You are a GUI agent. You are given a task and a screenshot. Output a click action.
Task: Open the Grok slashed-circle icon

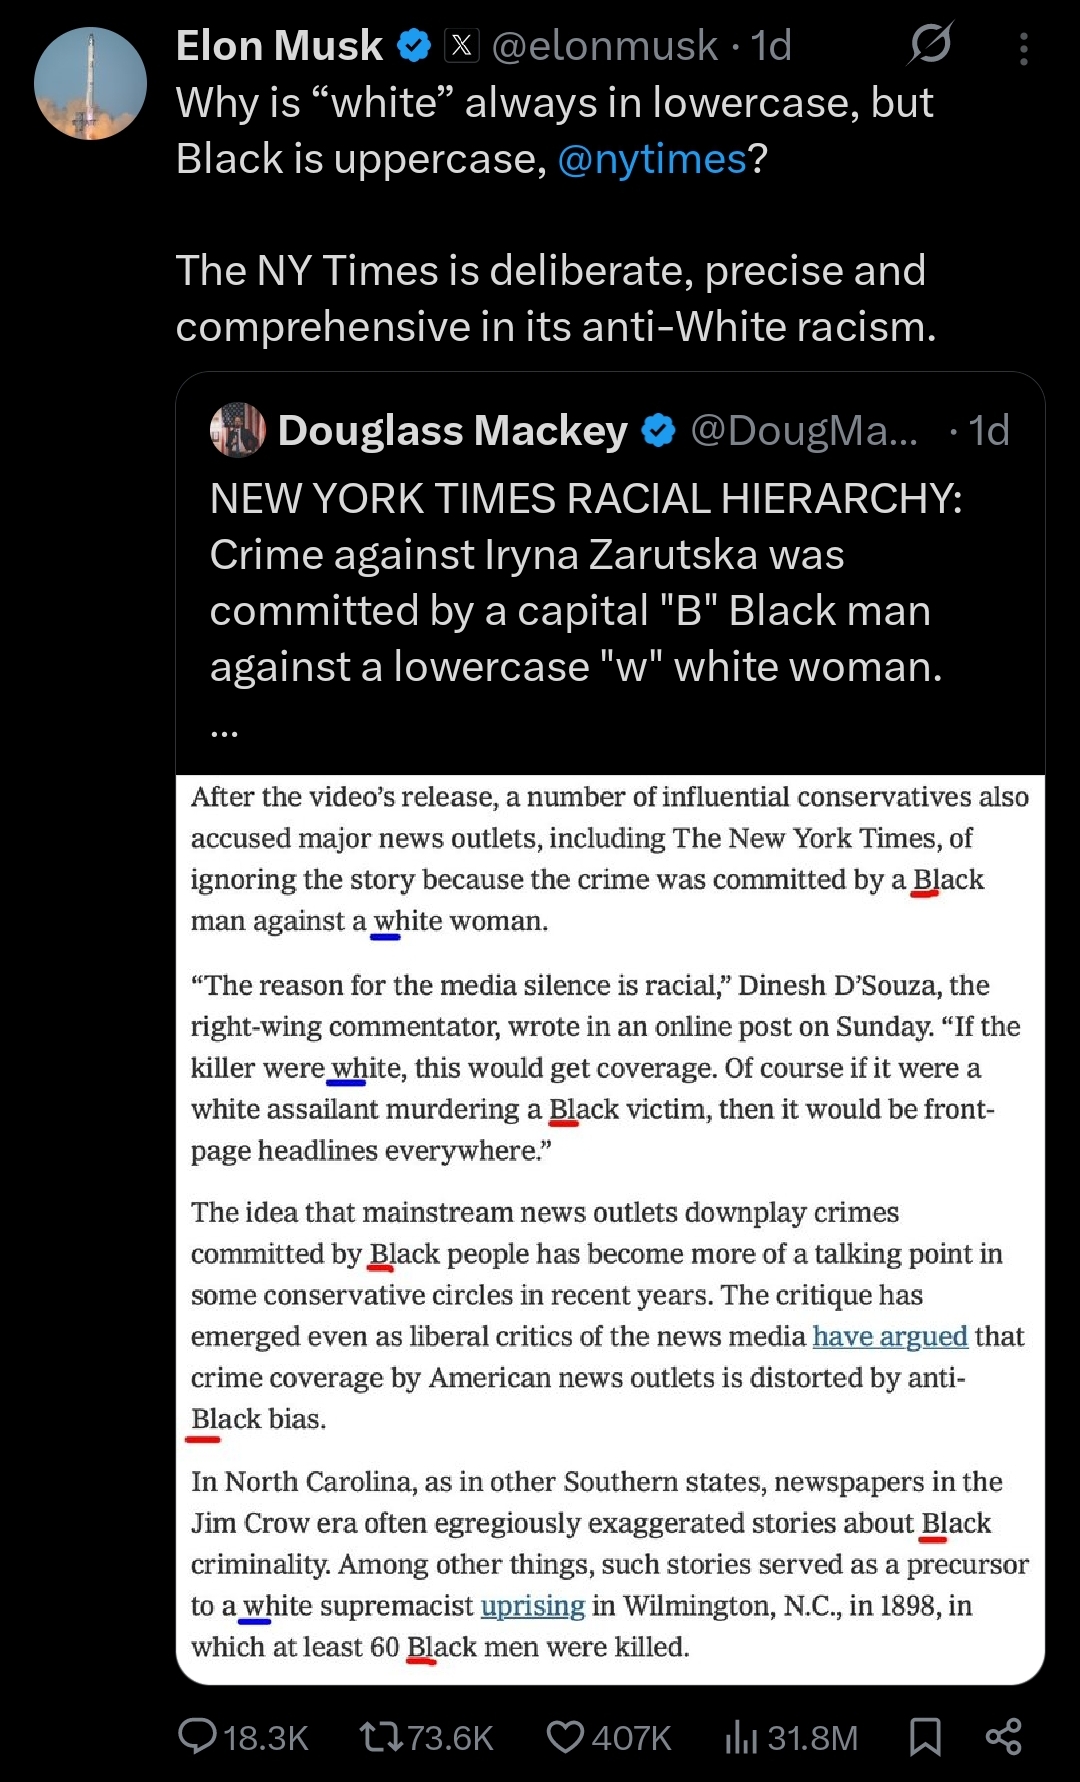coord(930,44)
